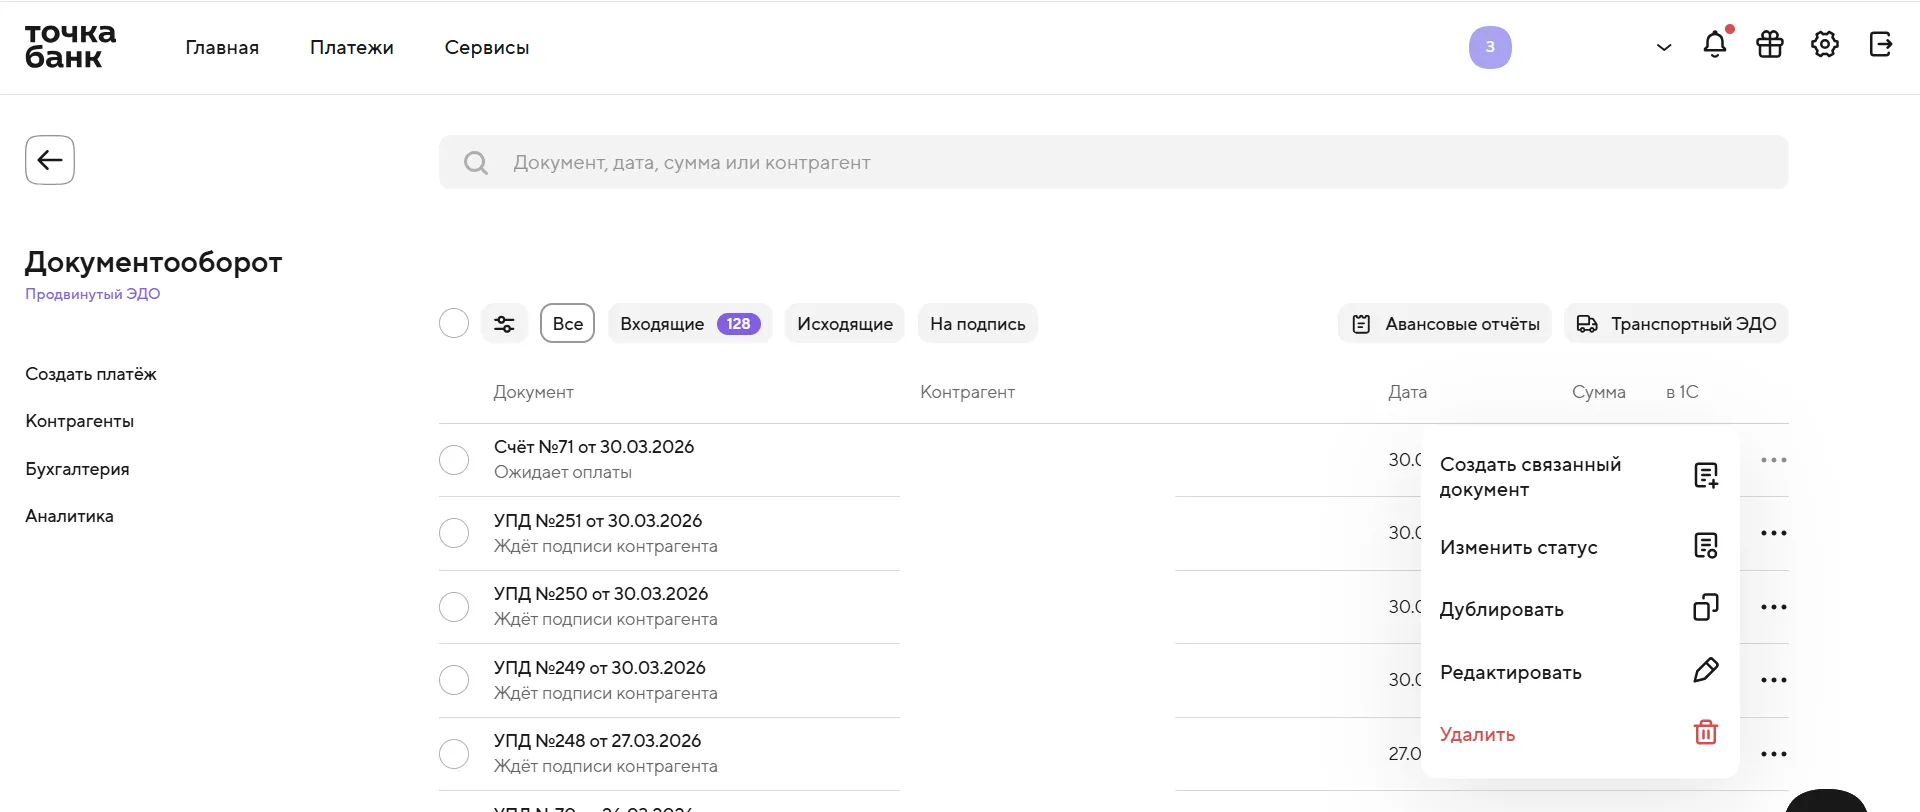Toggle the select-all documents circle
The image size is (1920, 812).
[x=454, y=324]
